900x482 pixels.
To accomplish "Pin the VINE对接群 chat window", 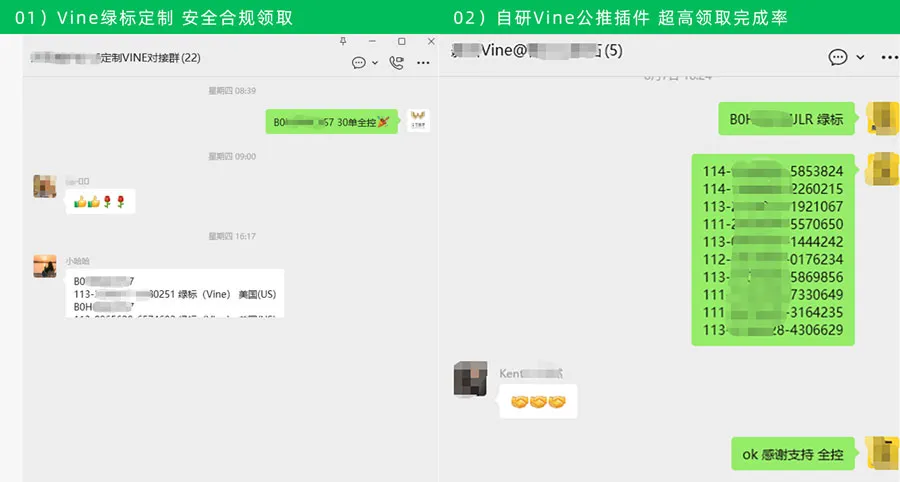I will [x=343, y=41].
